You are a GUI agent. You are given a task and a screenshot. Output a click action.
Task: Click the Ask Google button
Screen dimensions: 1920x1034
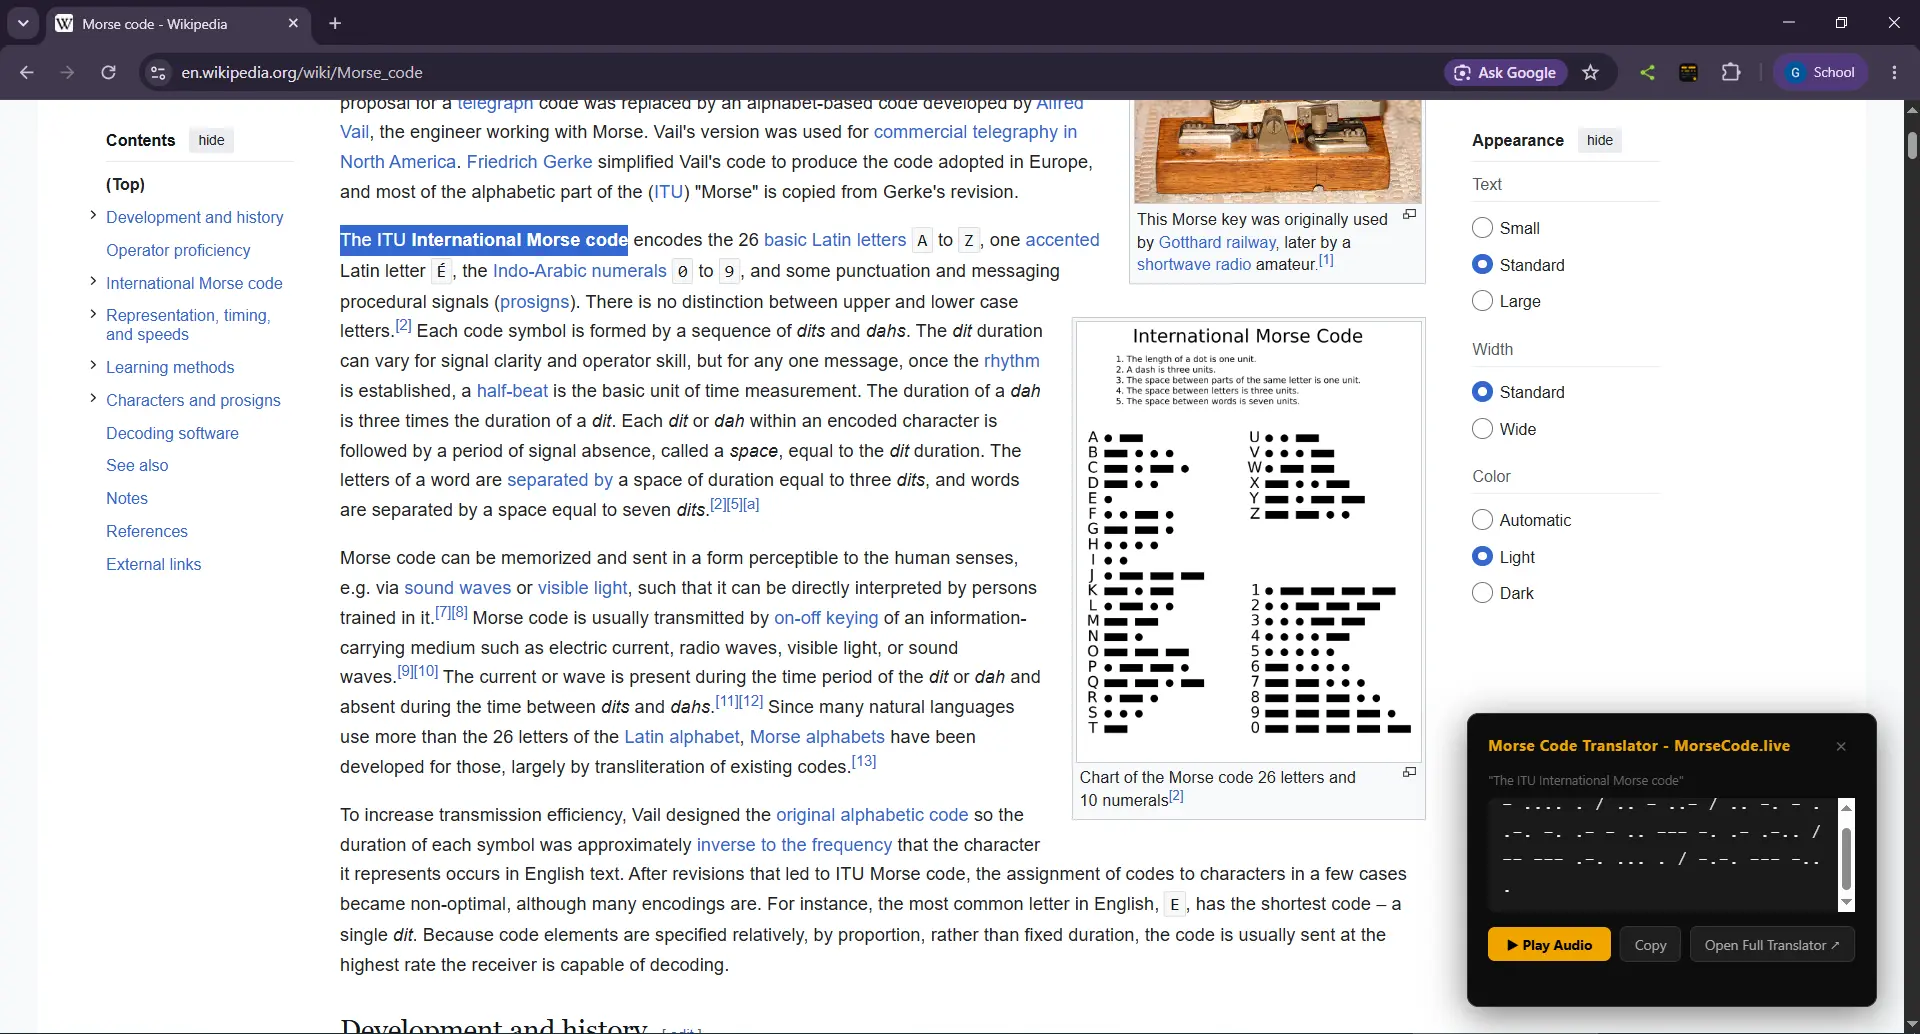coord(1505,72)
